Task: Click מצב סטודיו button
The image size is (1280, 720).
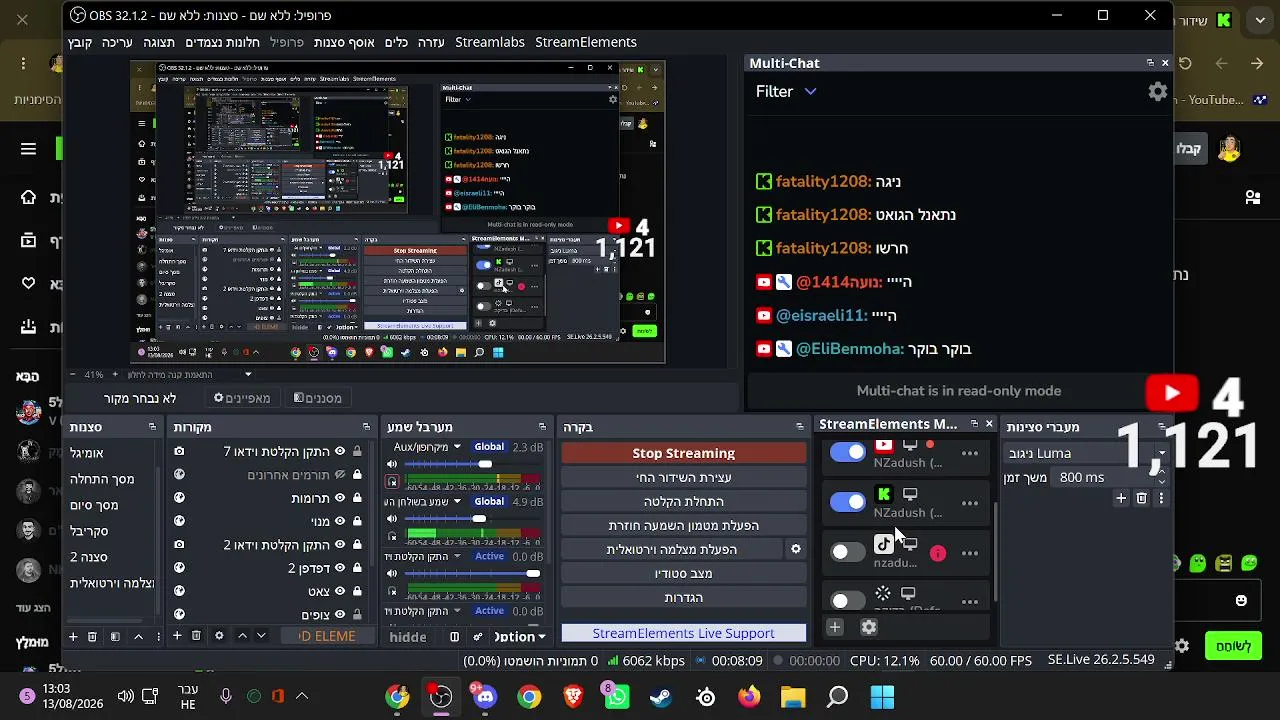Action: pos(684,573)
